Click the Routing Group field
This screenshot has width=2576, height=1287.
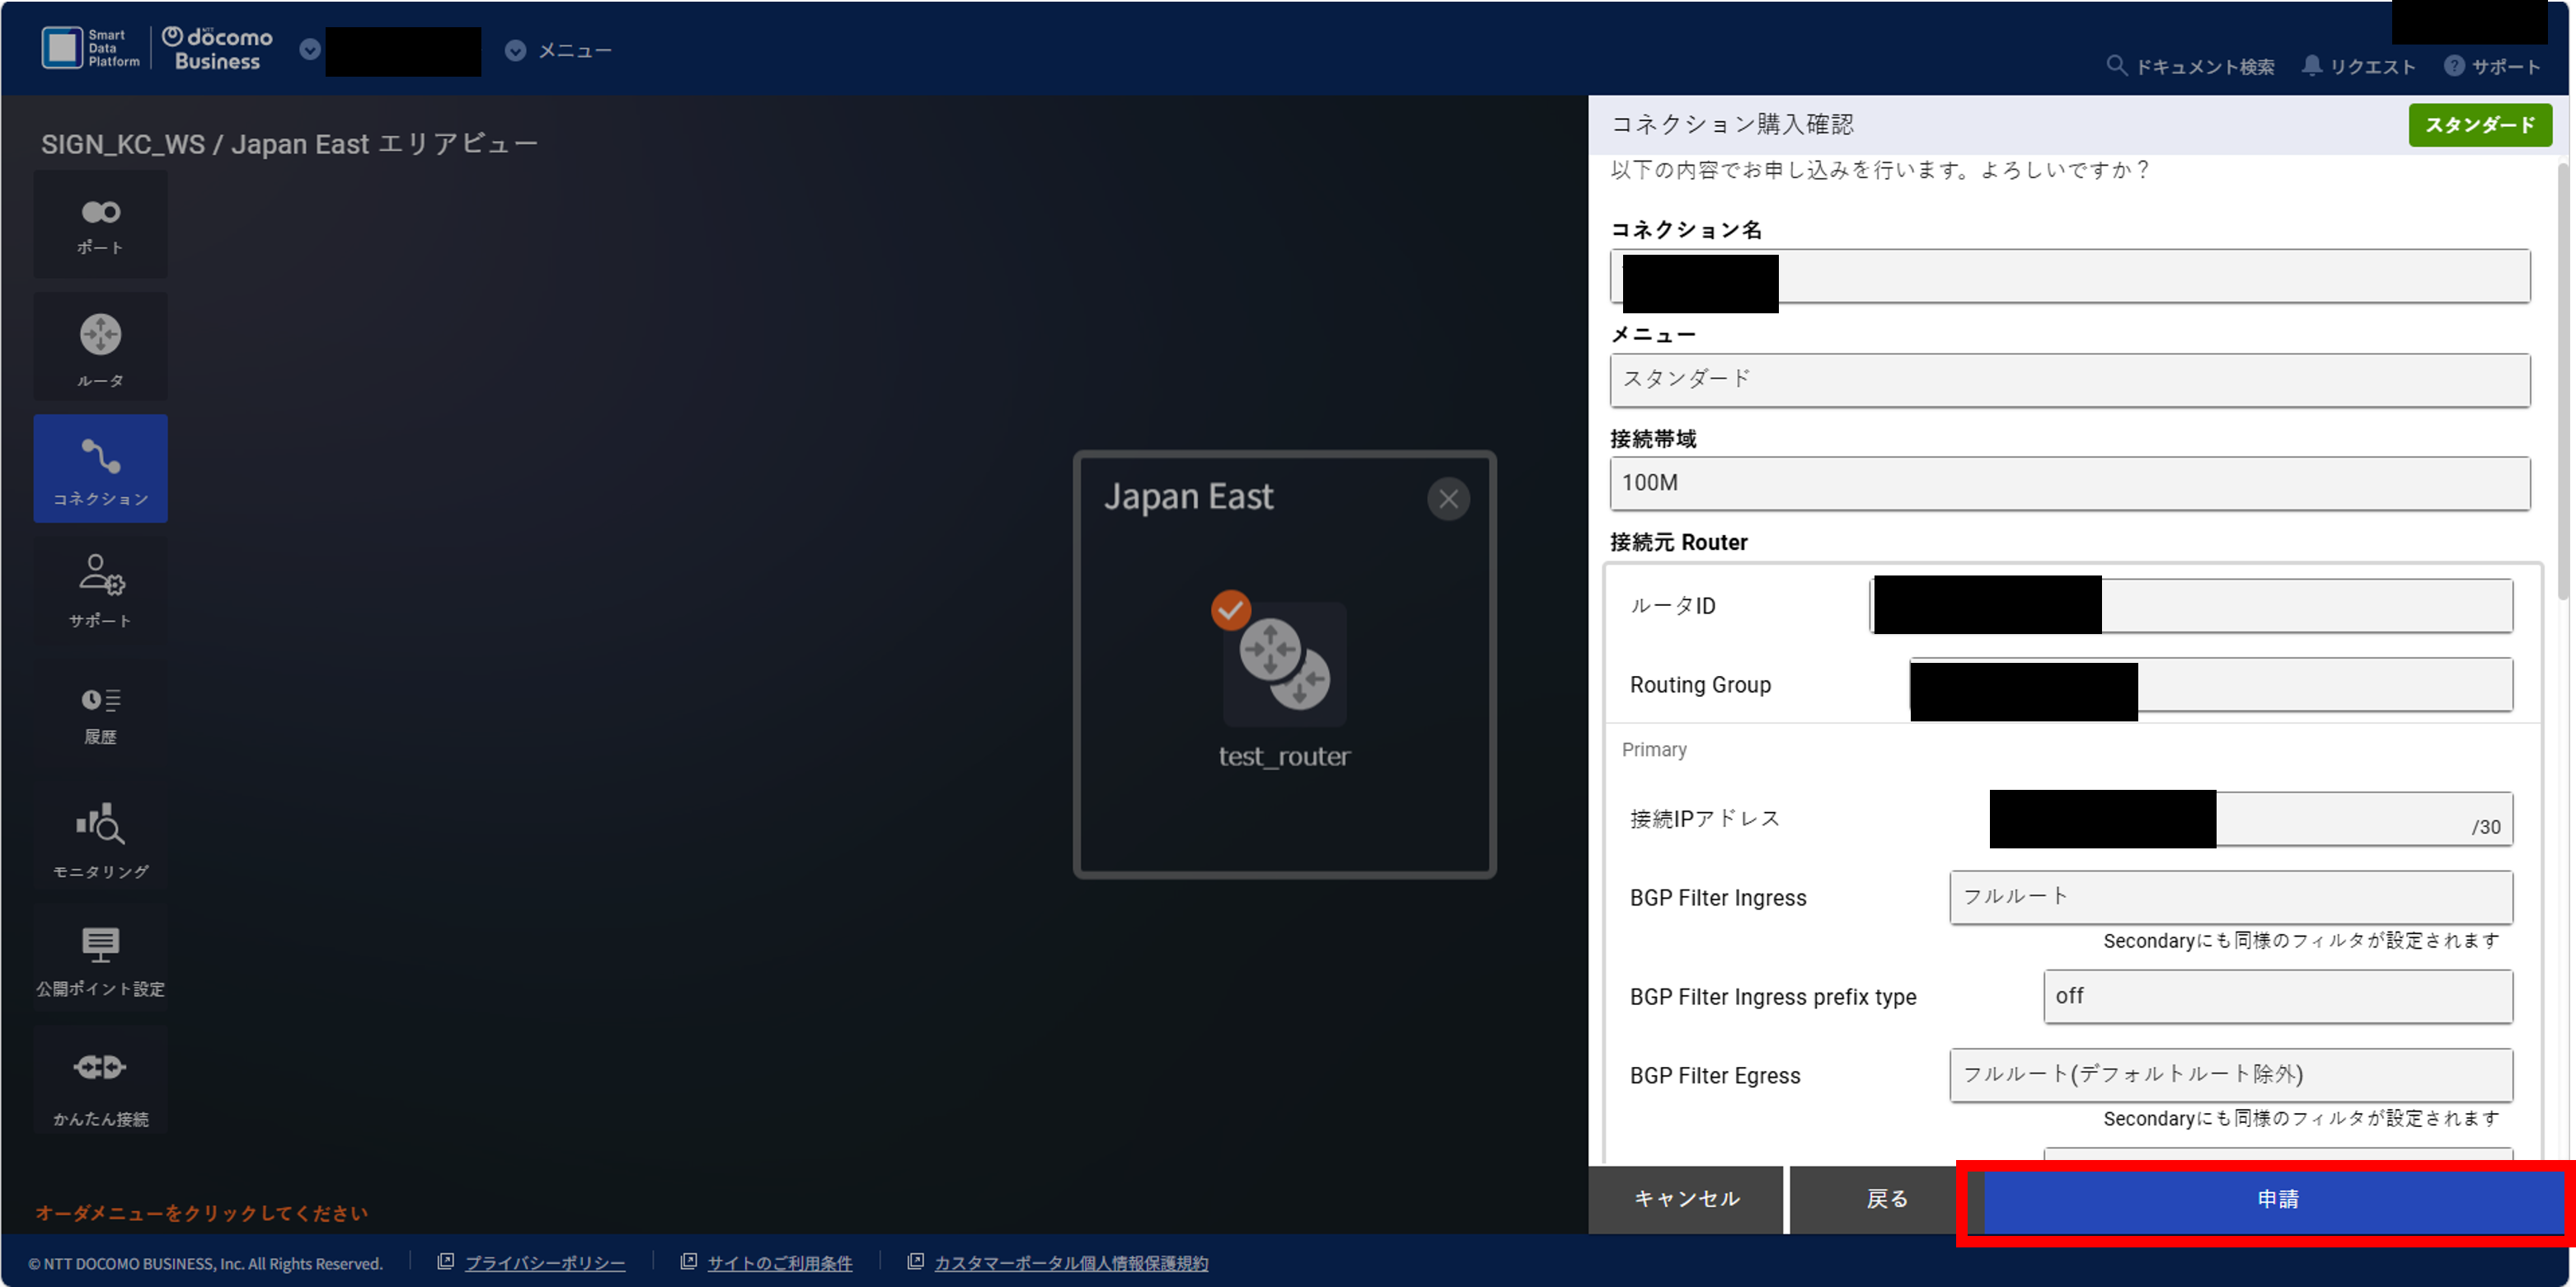pyautogui.click(x=2211, y=685)
